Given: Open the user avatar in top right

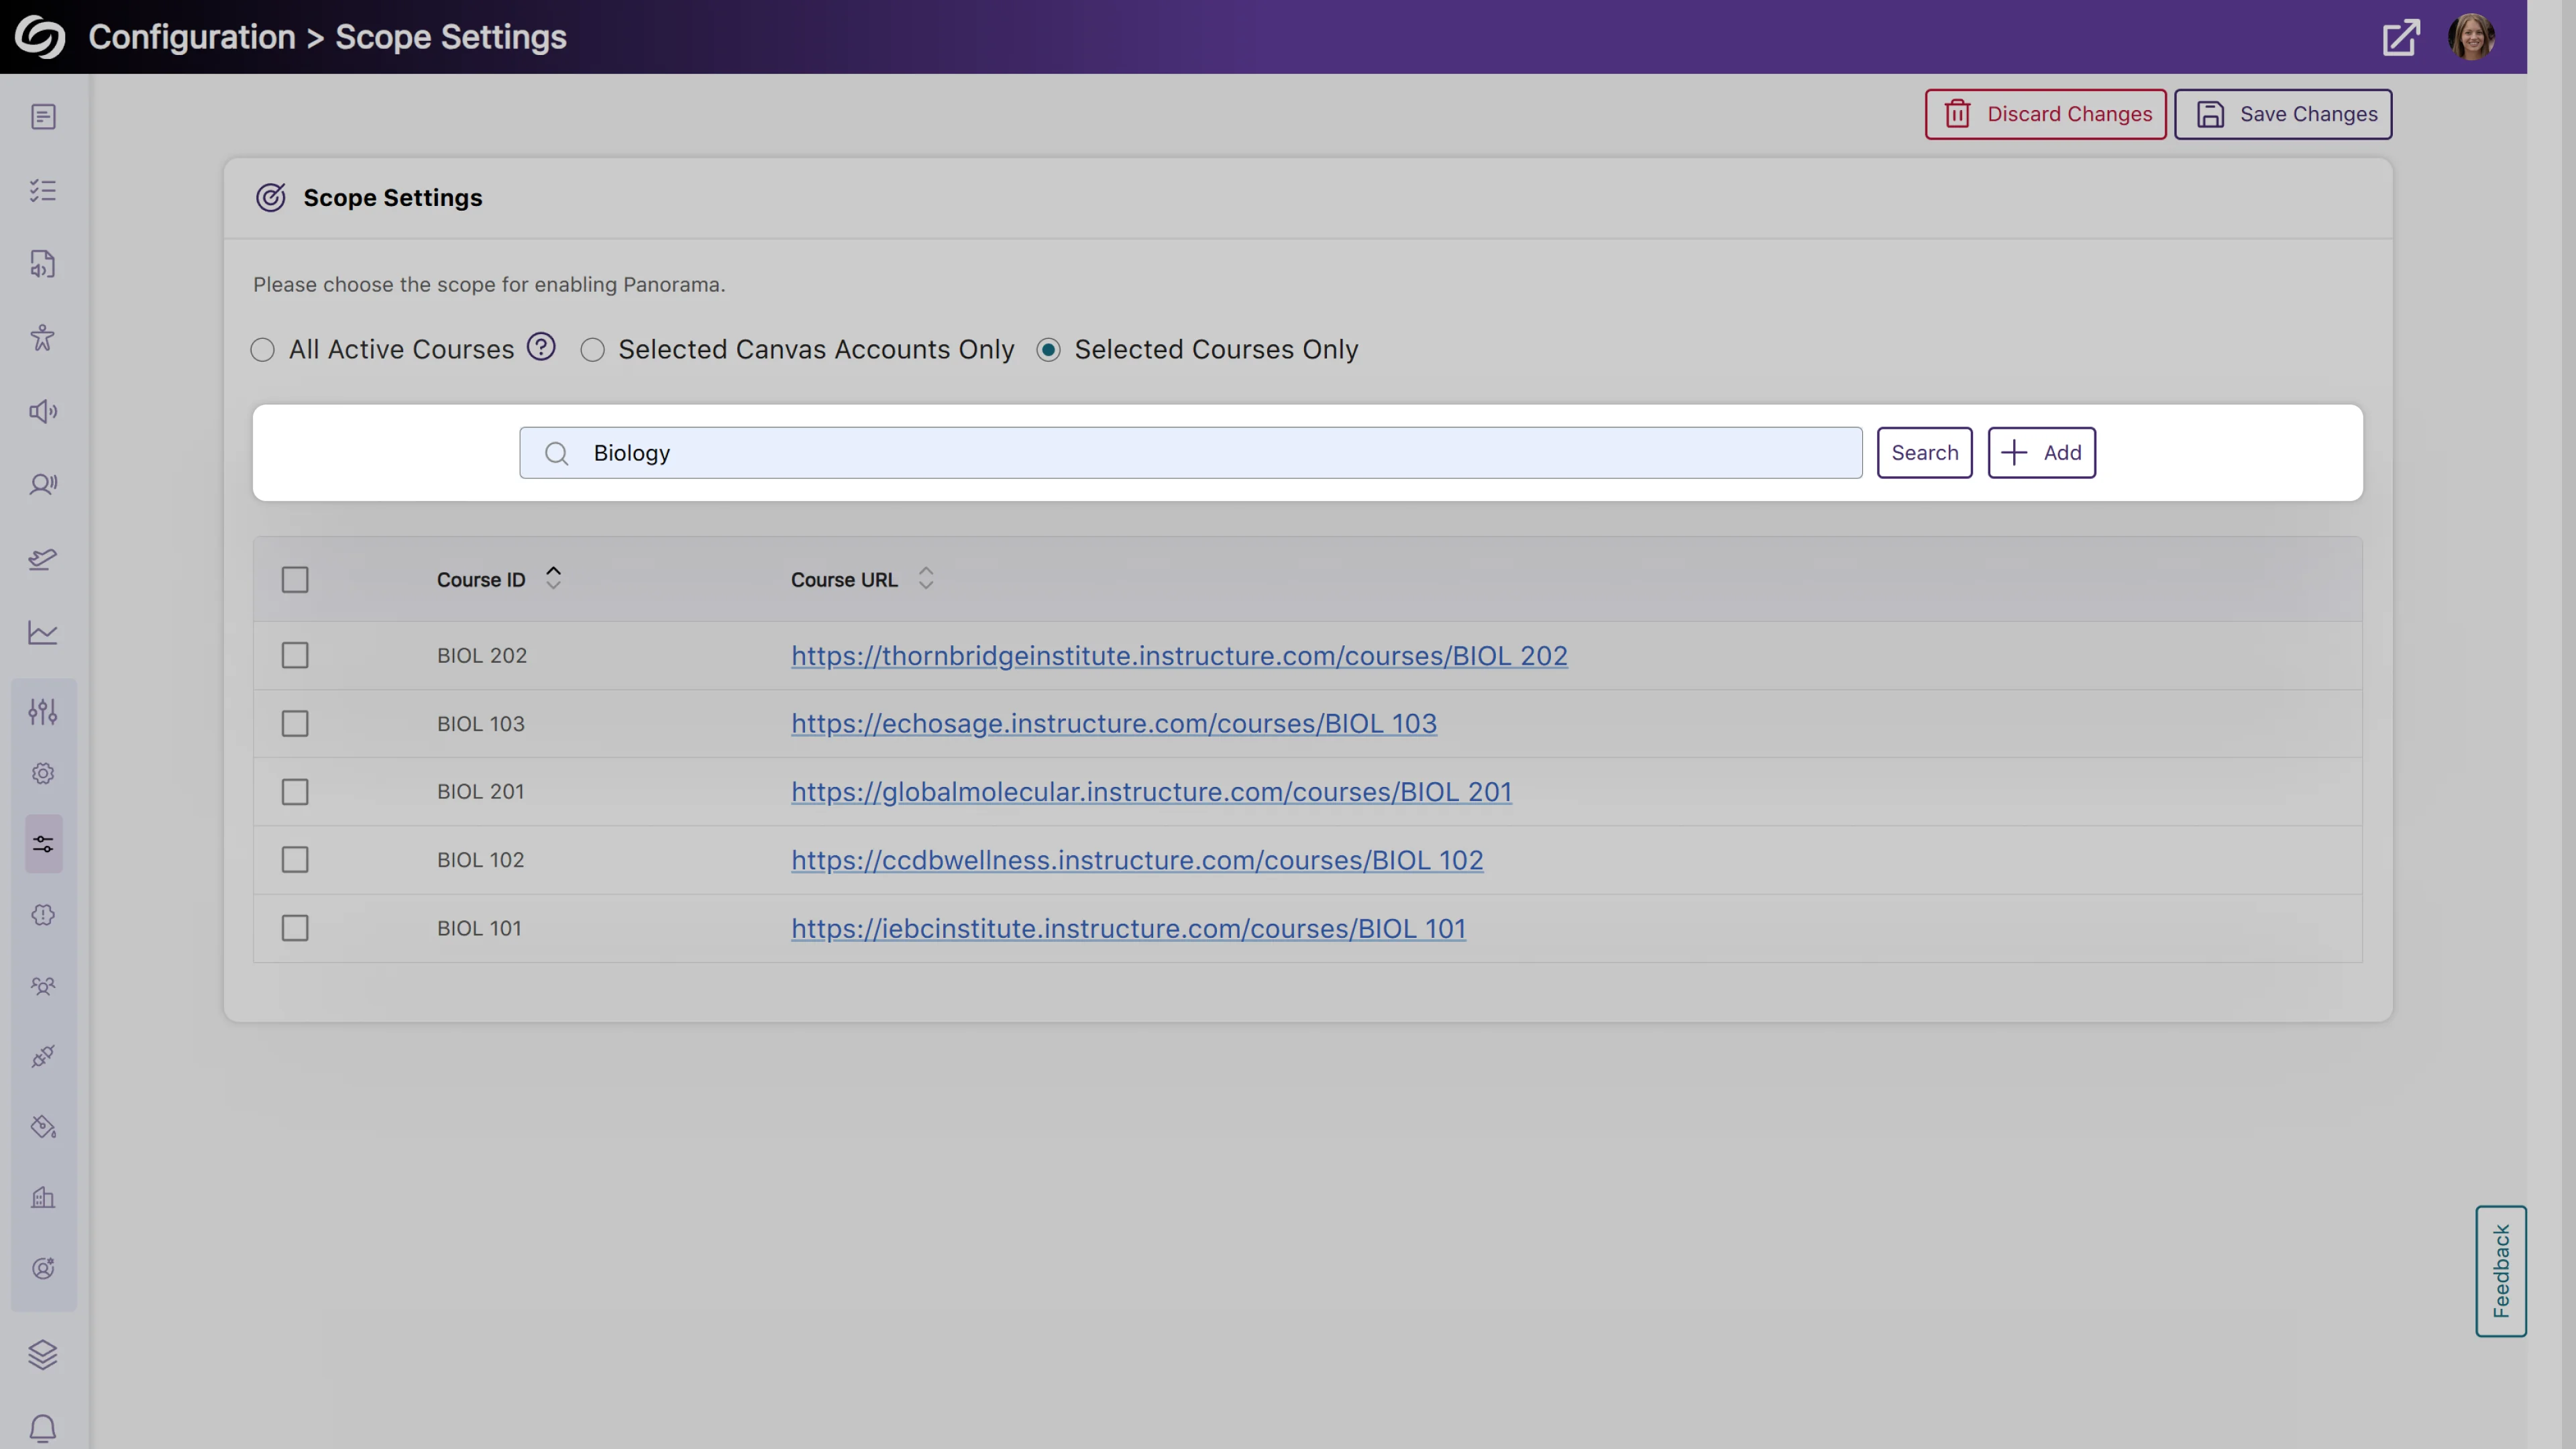Looking at the screenshot, I should pyautogui.click(x=2471, y=37).
